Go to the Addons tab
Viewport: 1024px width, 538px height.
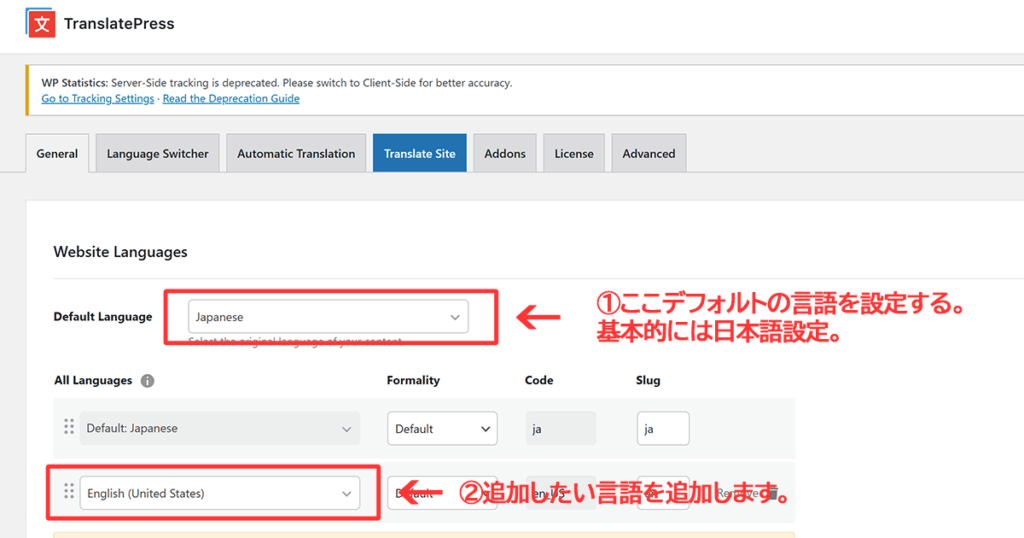505,154
